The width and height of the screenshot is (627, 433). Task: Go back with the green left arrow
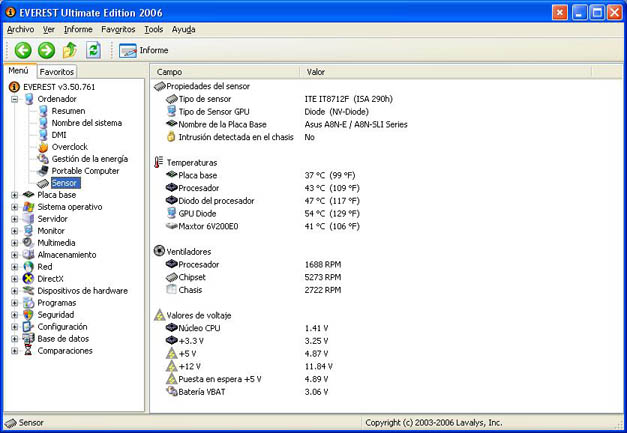point(23,50)
